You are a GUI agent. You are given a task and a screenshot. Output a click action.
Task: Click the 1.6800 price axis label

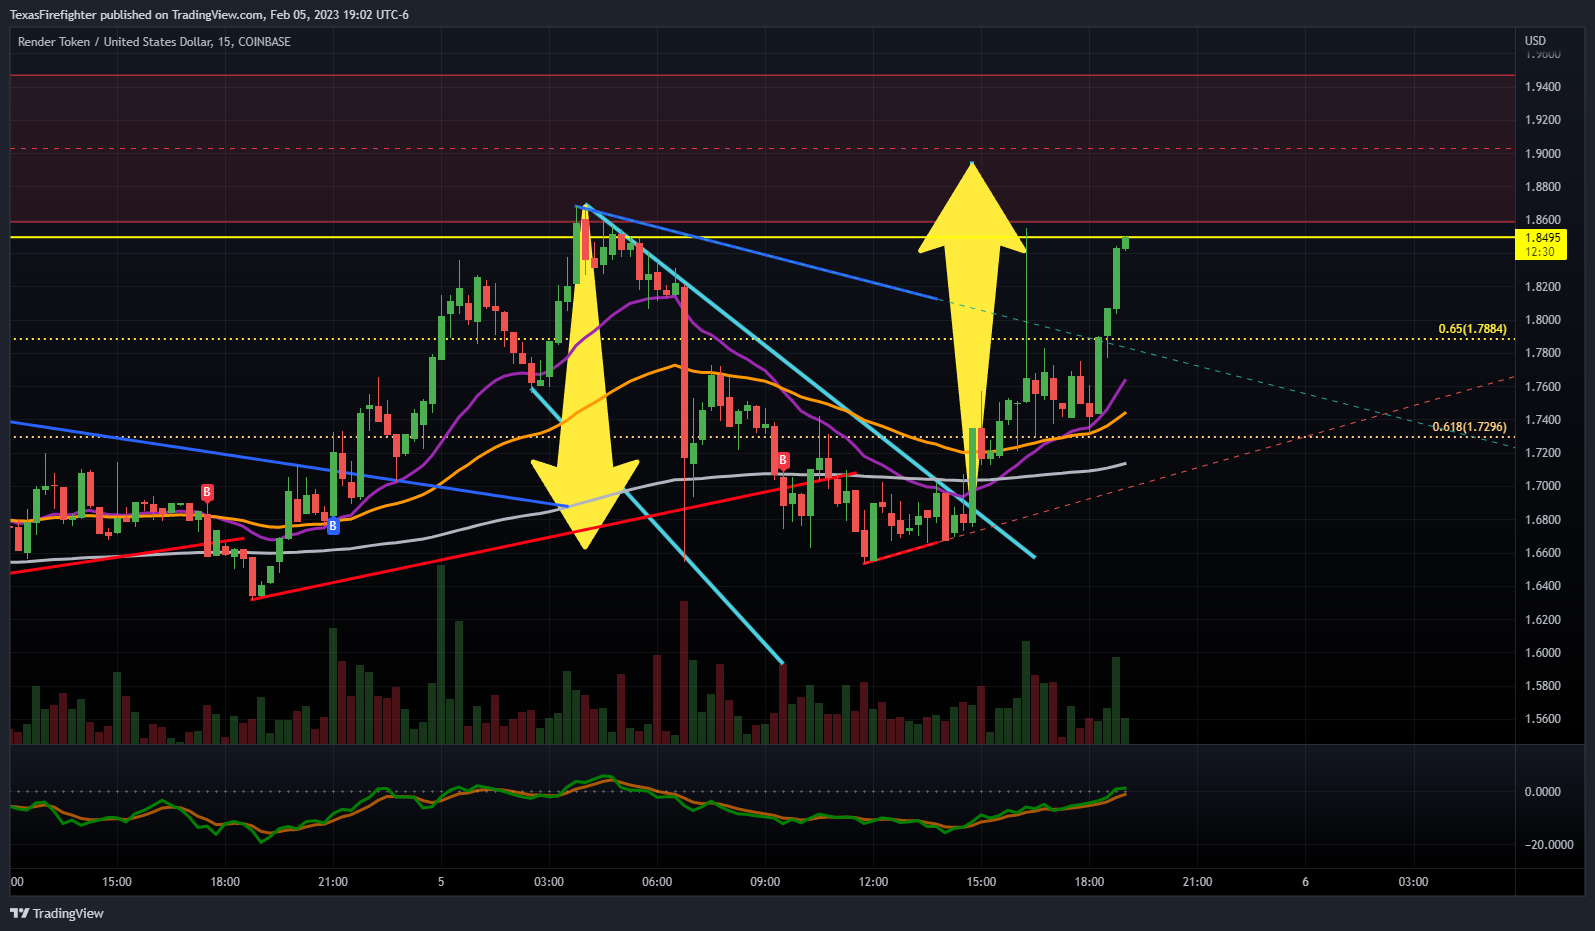(1542, 520)
